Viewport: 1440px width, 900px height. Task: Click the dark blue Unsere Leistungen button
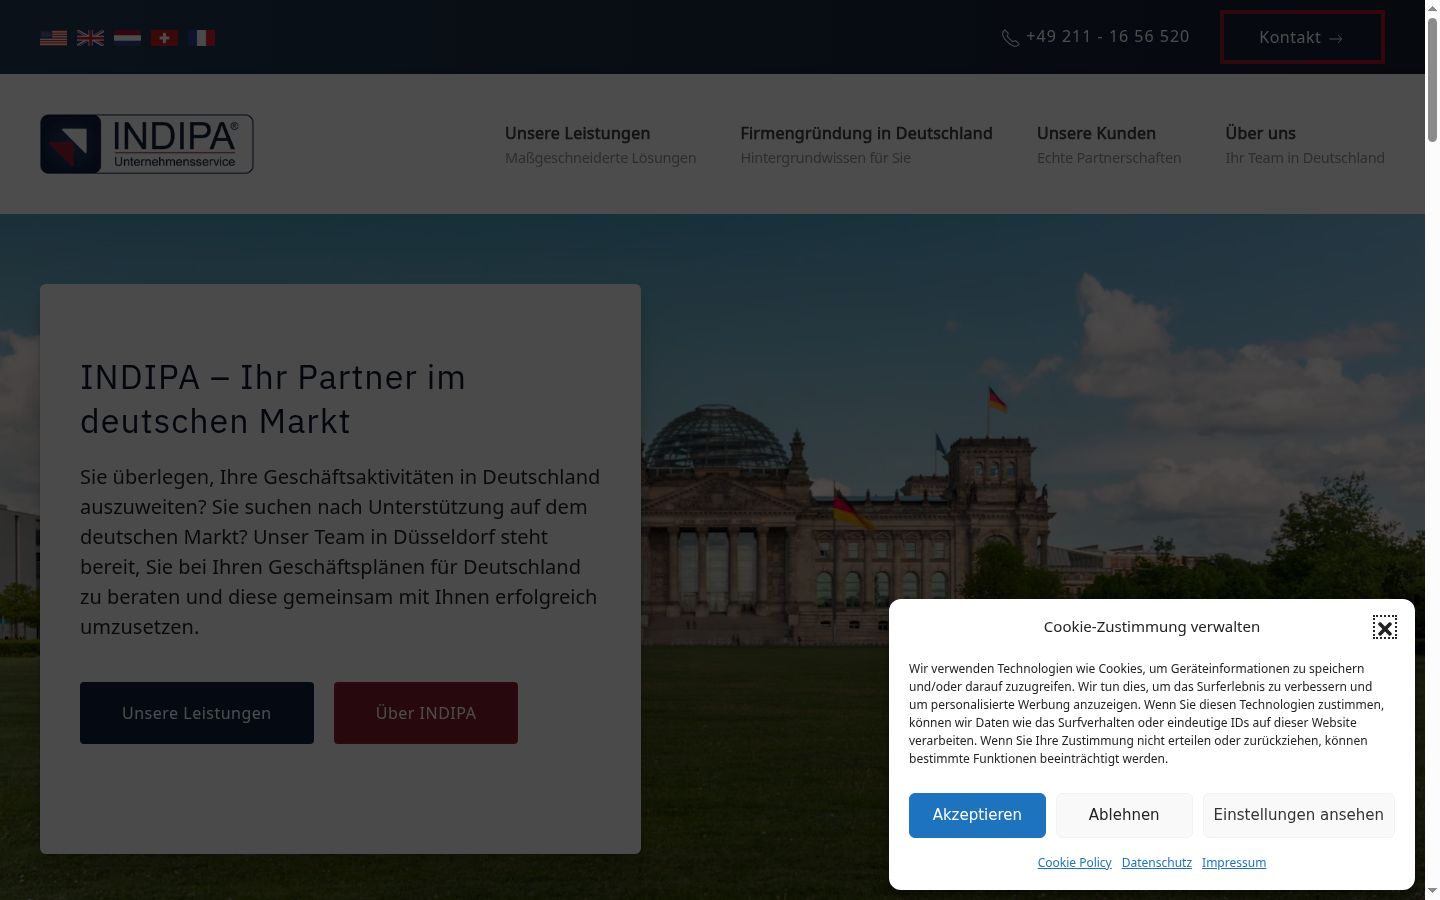click(x=197, y=713)
